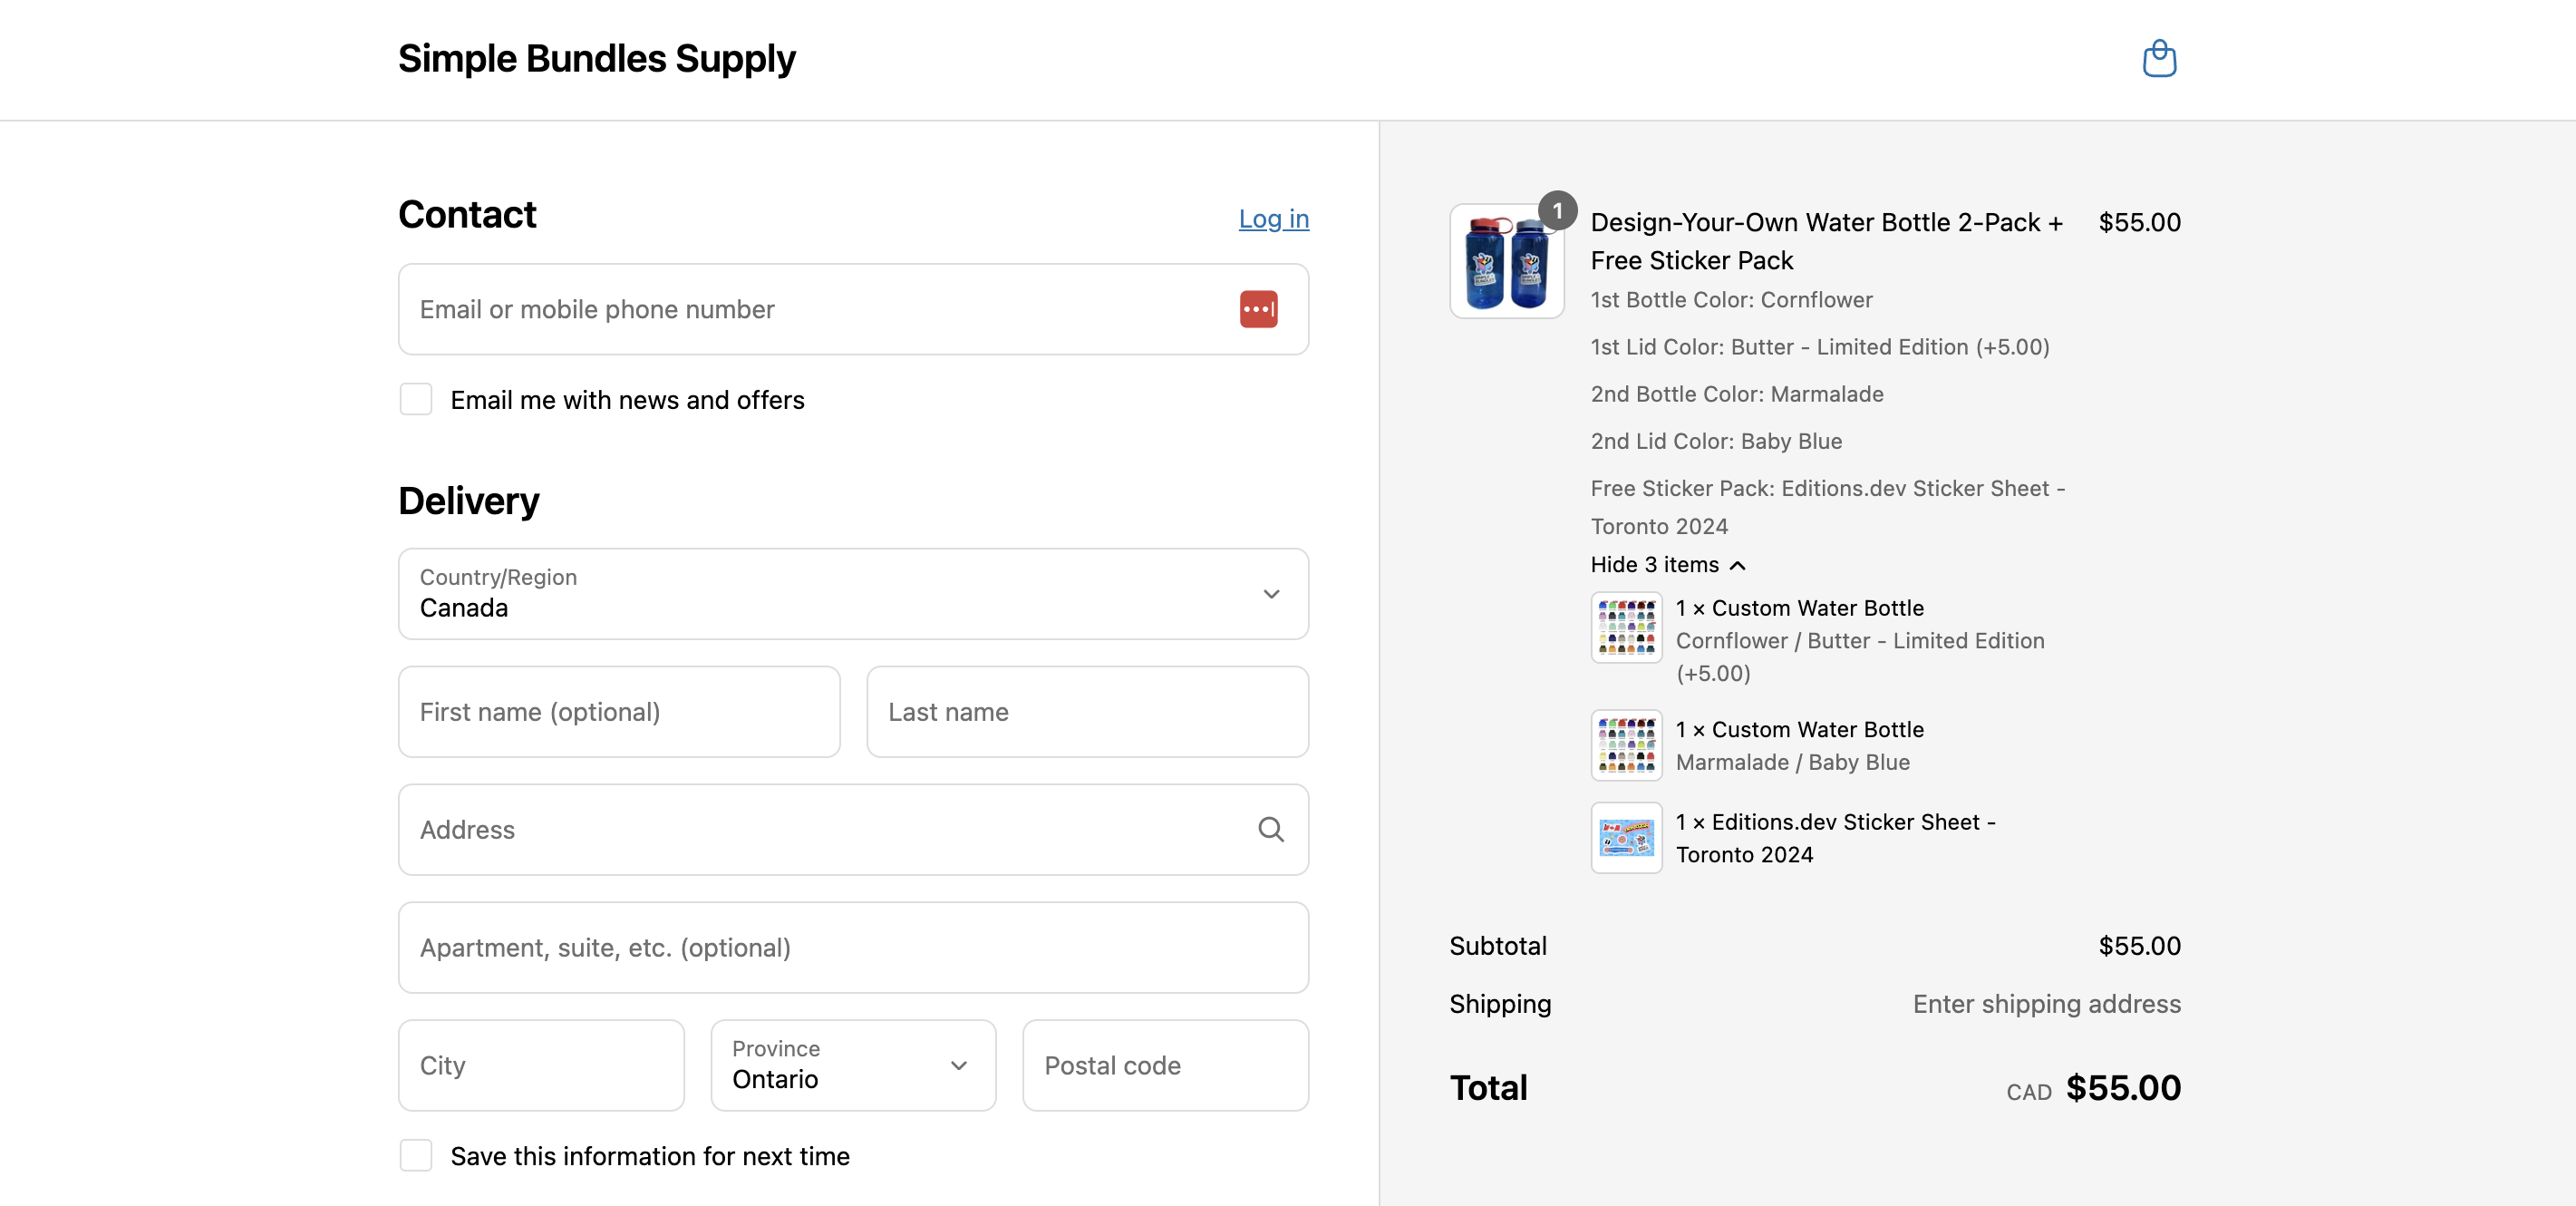Click the red password manager icon in email field

tap(1258, 309)
